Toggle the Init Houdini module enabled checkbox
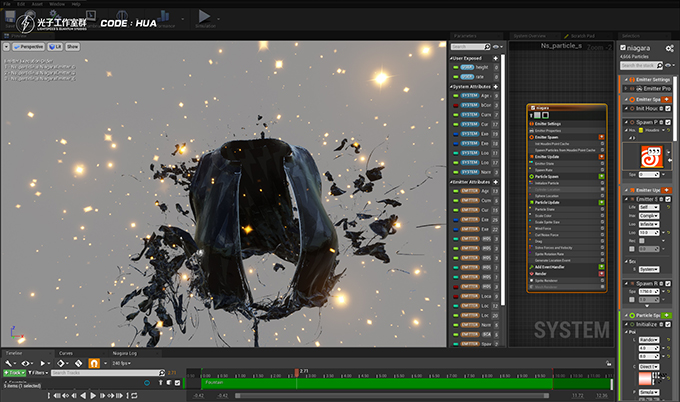This screenshot has height=402, width=680. 668,108
